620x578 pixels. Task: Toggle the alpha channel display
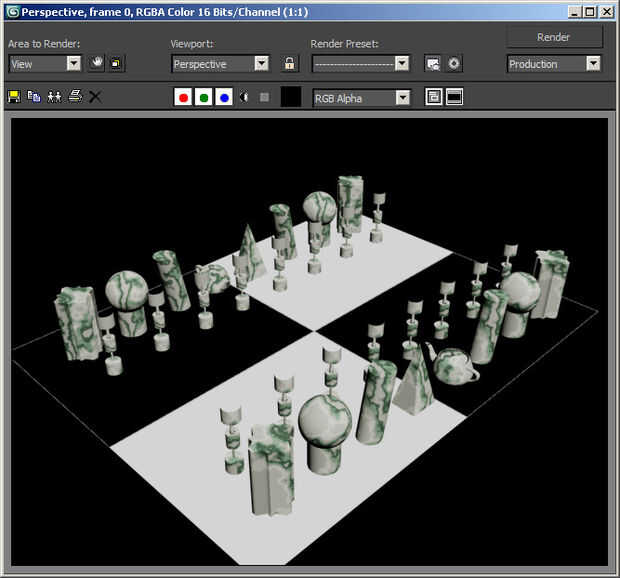click(244, 97)
